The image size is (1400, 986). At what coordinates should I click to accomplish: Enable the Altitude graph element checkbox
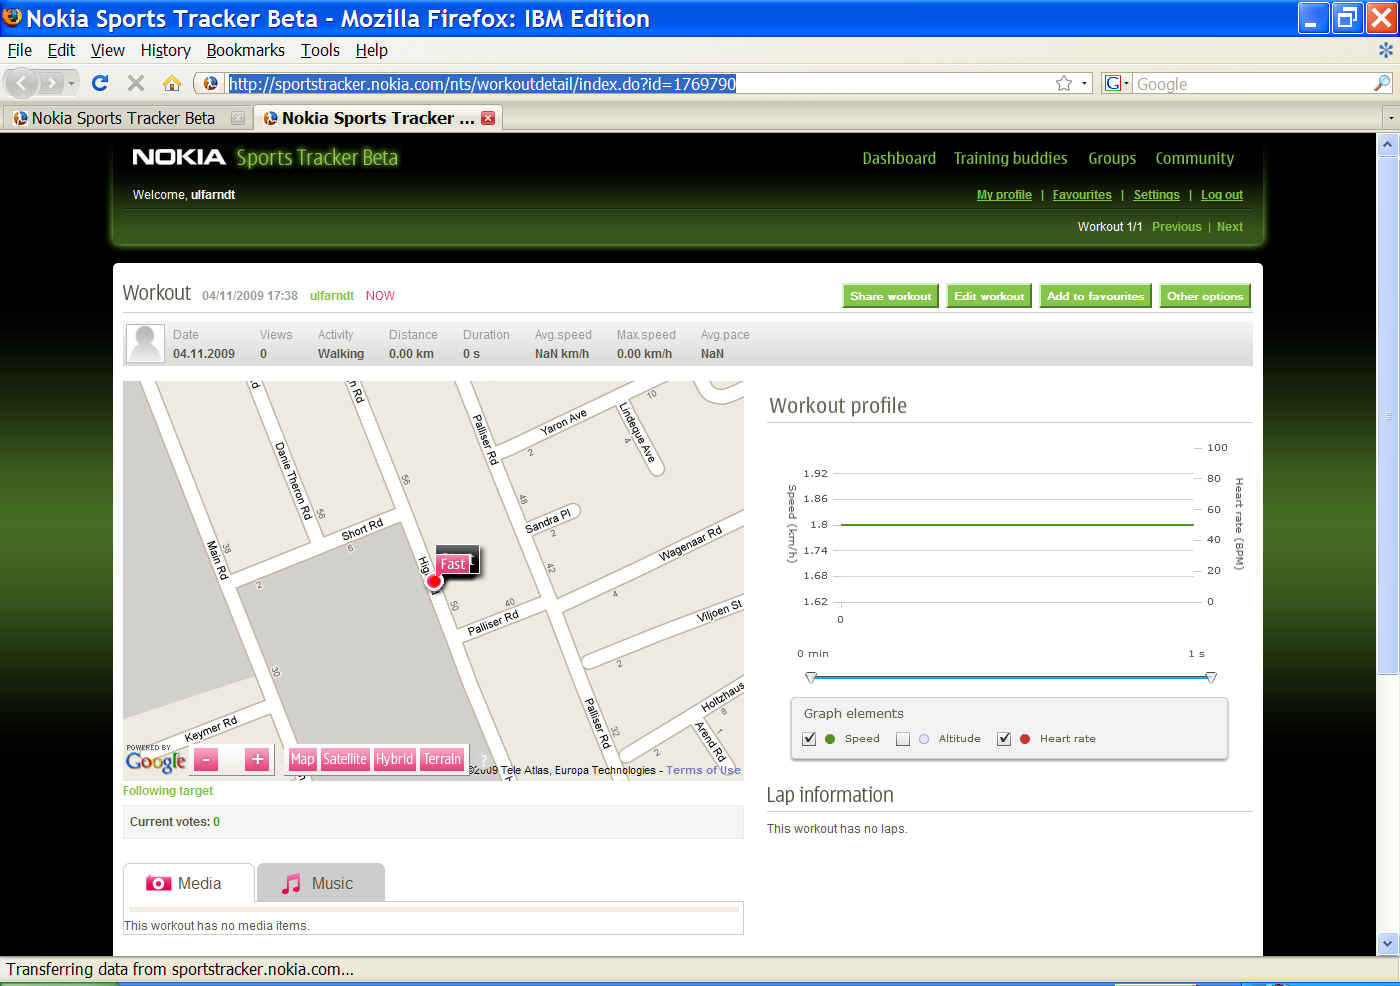903,739
